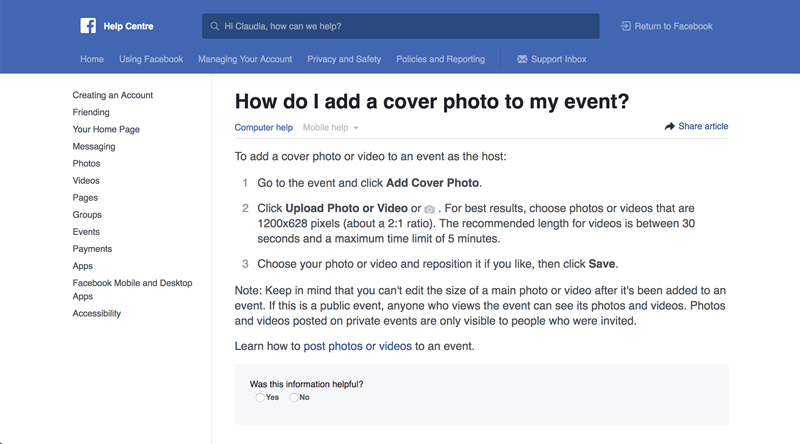Screen dimensions: 800x444
Task: Follow the post photos or videos link
Action: [x=357, y=346]
